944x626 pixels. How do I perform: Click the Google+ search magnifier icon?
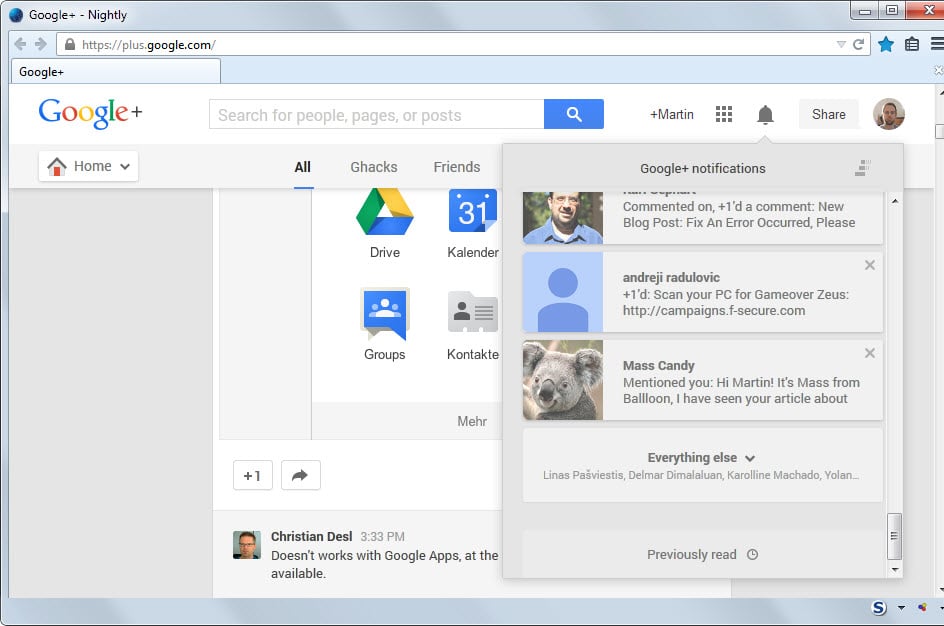574,114
